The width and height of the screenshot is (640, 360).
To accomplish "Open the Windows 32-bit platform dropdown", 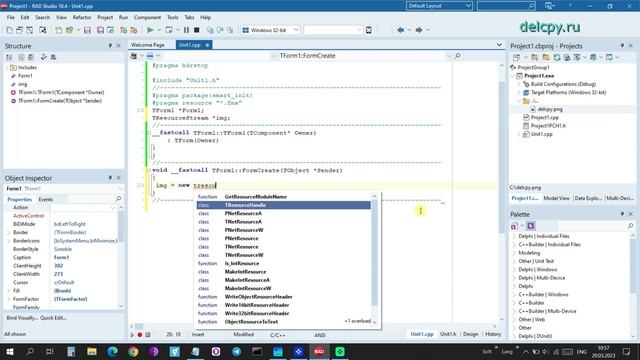I will [x=271, y=30].
